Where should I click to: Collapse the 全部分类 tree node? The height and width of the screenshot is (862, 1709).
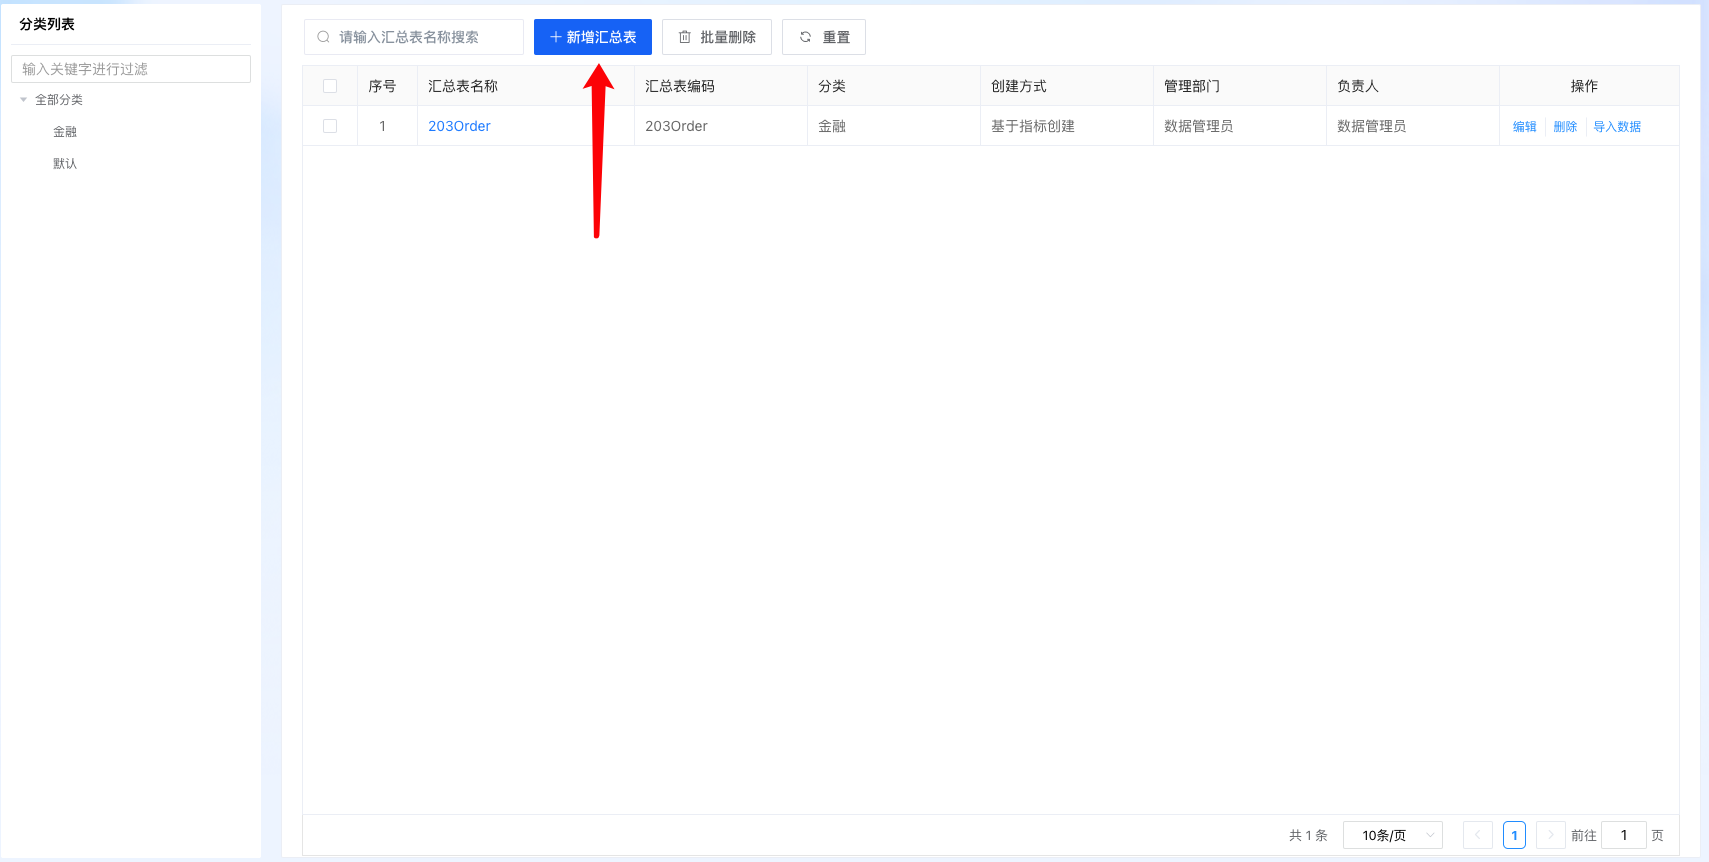[x=24, y=100]
